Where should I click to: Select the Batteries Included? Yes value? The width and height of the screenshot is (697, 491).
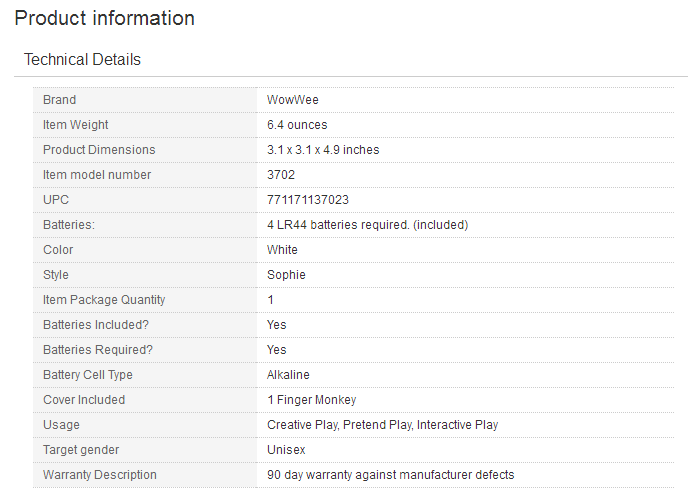tap(276, 324)
